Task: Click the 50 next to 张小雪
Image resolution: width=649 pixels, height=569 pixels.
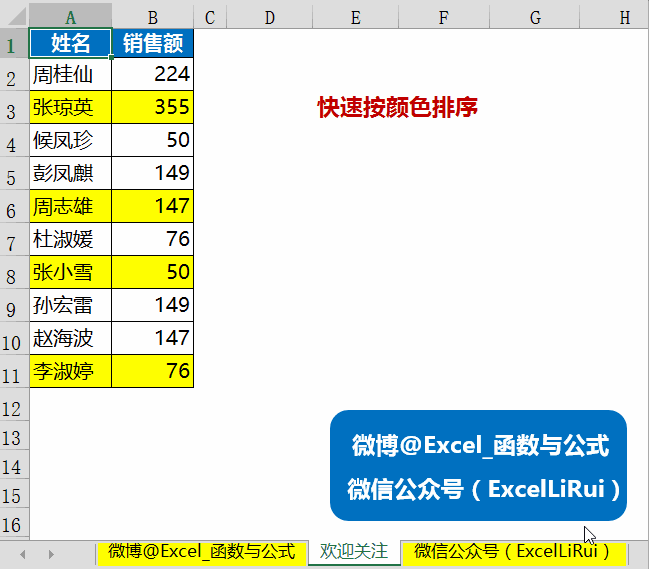Action: [153, 272]
